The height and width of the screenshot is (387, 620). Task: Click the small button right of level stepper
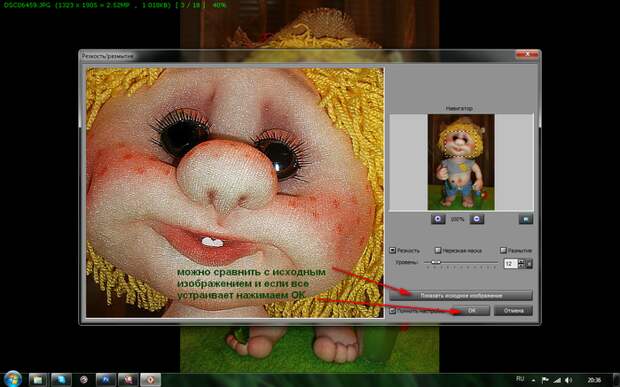click(x=529, y=264)
